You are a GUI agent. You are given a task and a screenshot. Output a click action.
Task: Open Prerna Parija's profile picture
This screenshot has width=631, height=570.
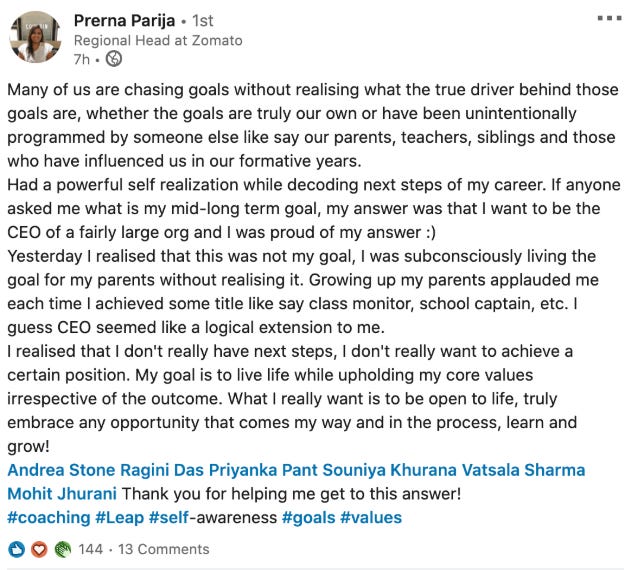35,37
